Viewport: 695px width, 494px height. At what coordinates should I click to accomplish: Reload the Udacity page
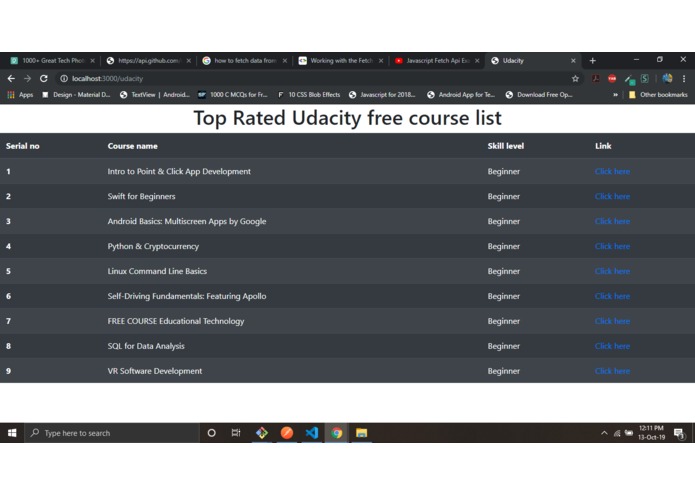click(43, 78)
